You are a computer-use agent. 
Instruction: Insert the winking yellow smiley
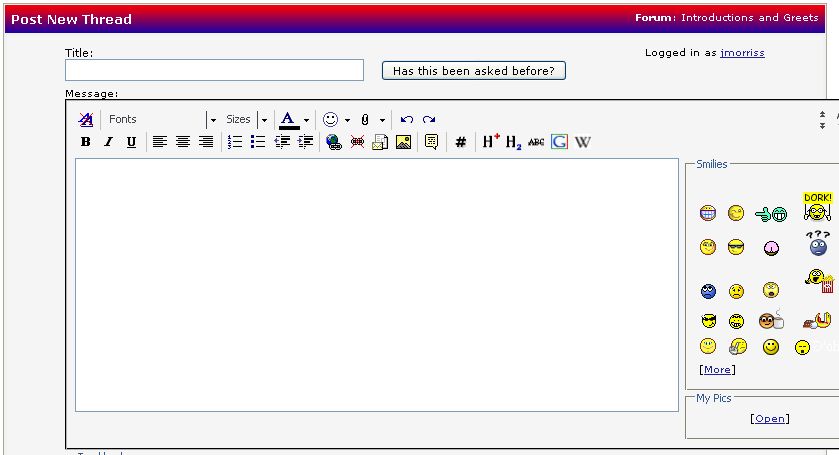(736, 213)
